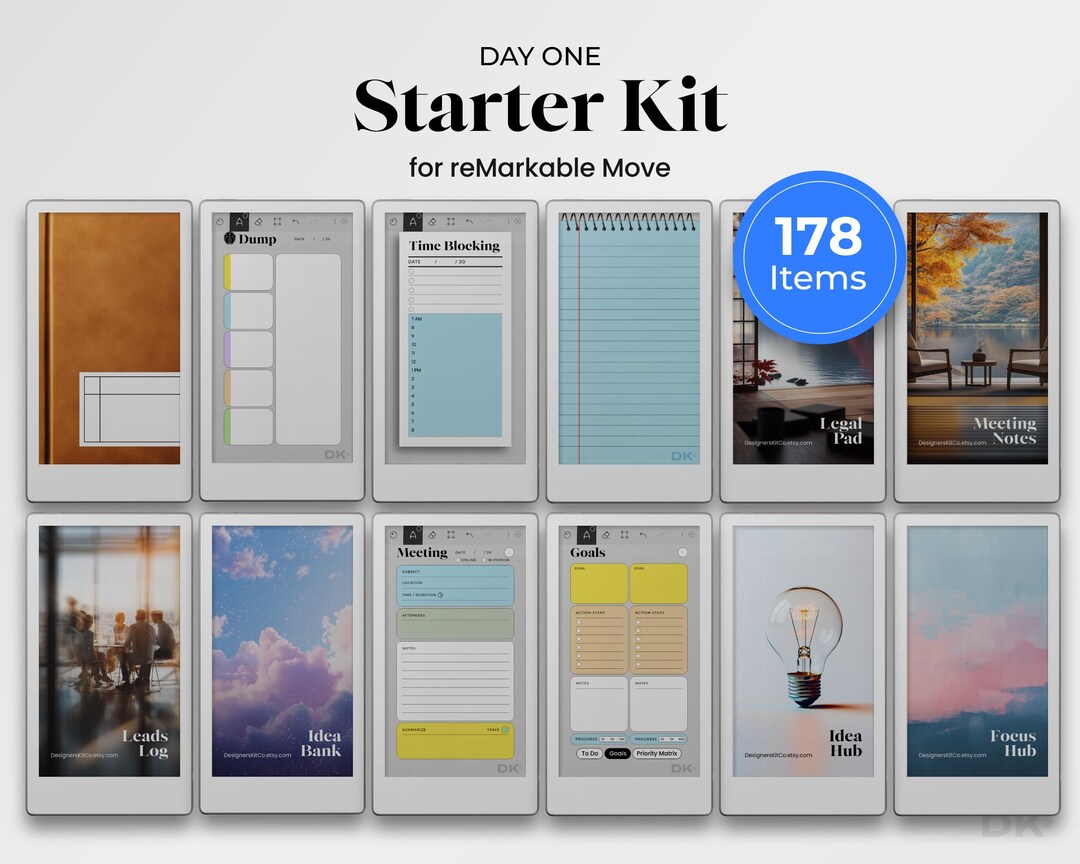Undo the last stroke on the Dump page
Screen dimensions: 1080x864
[x=295, y=222]
